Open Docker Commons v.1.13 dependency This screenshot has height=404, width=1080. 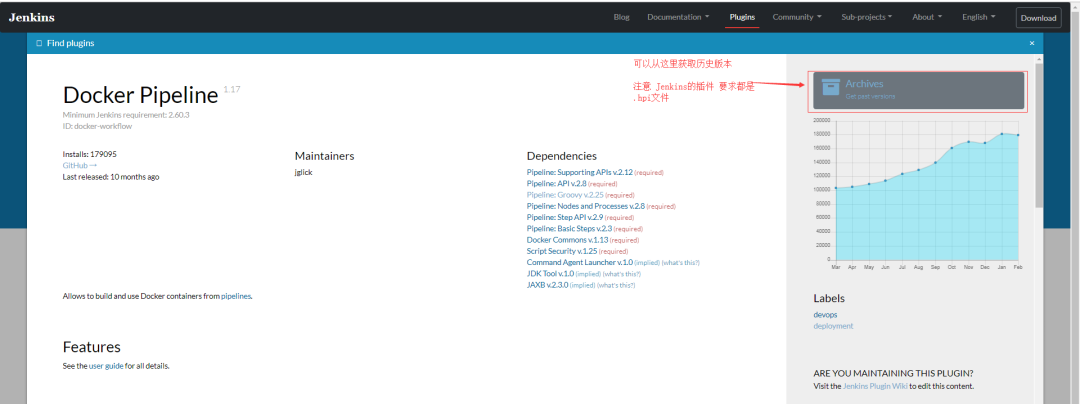(x=568, y=240)
